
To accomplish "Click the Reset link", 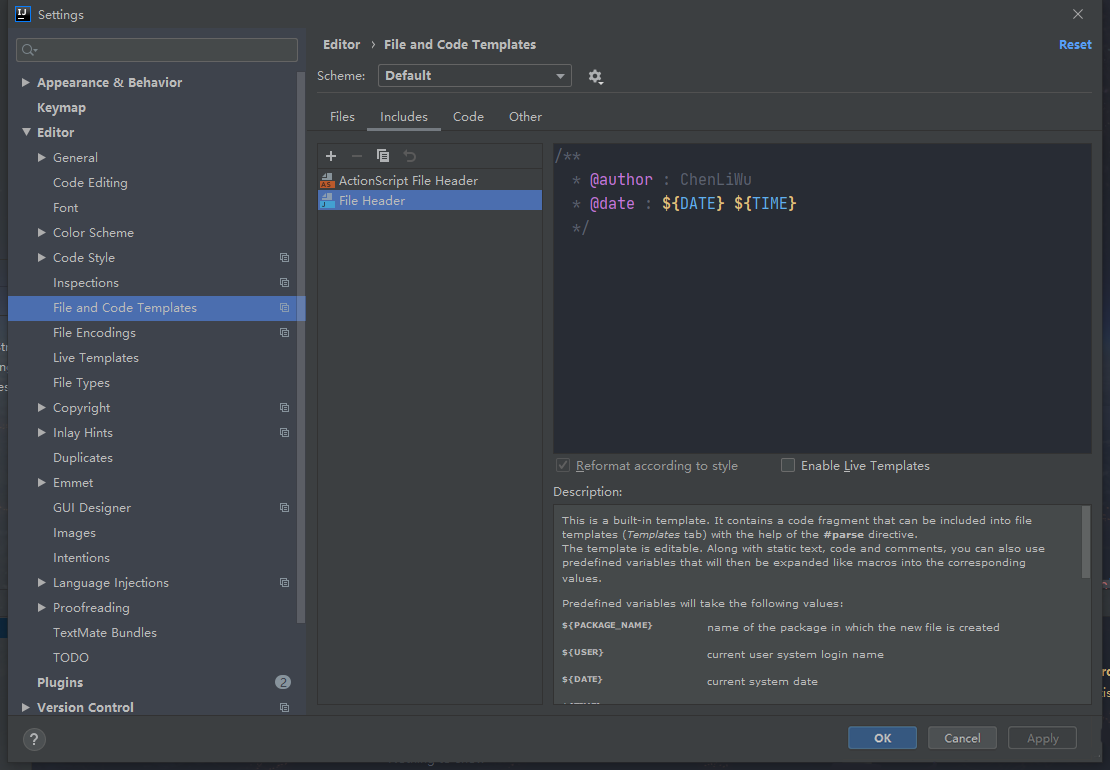I will click(x=1075, y=45).
